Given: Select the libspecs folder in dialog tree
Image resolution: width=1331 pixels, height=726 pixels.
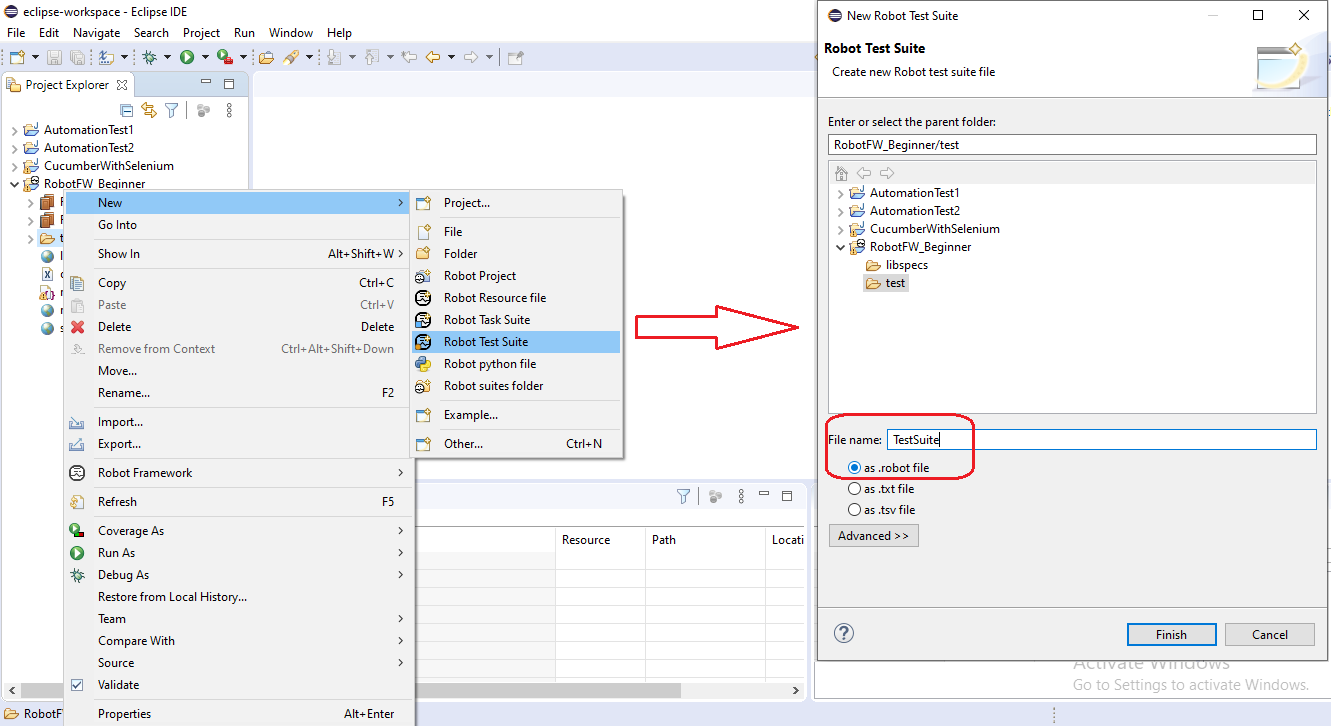Looking at the screenshot, I should pyautogui.click(x=897, y=265).
